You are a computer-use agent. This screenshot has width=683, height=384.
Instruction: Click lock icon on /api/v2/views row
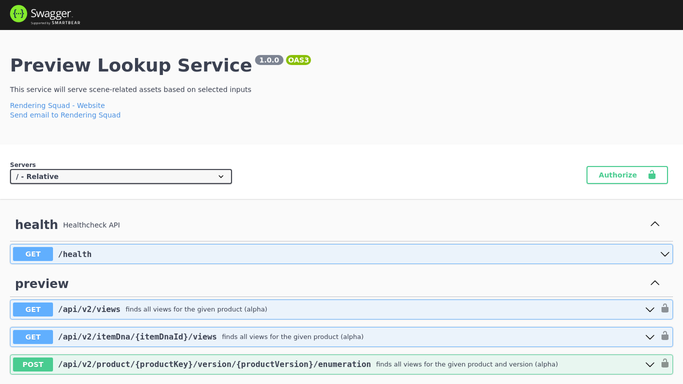click(665, 308)
